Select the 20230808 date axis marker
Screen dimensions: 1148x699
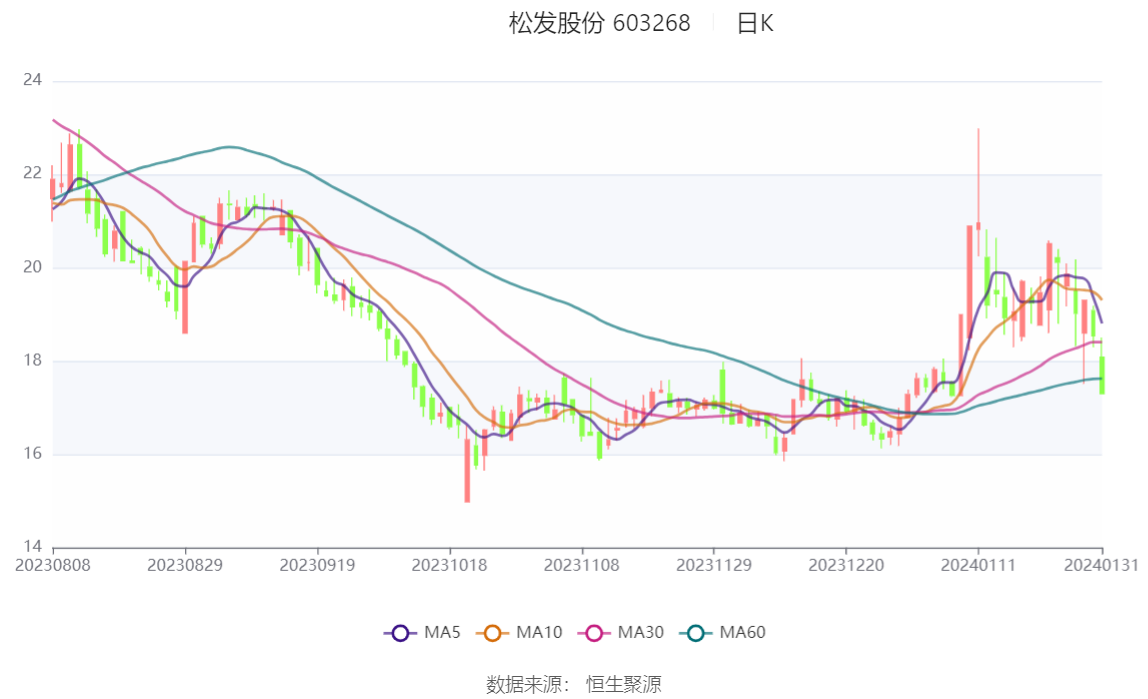[53, 565]
